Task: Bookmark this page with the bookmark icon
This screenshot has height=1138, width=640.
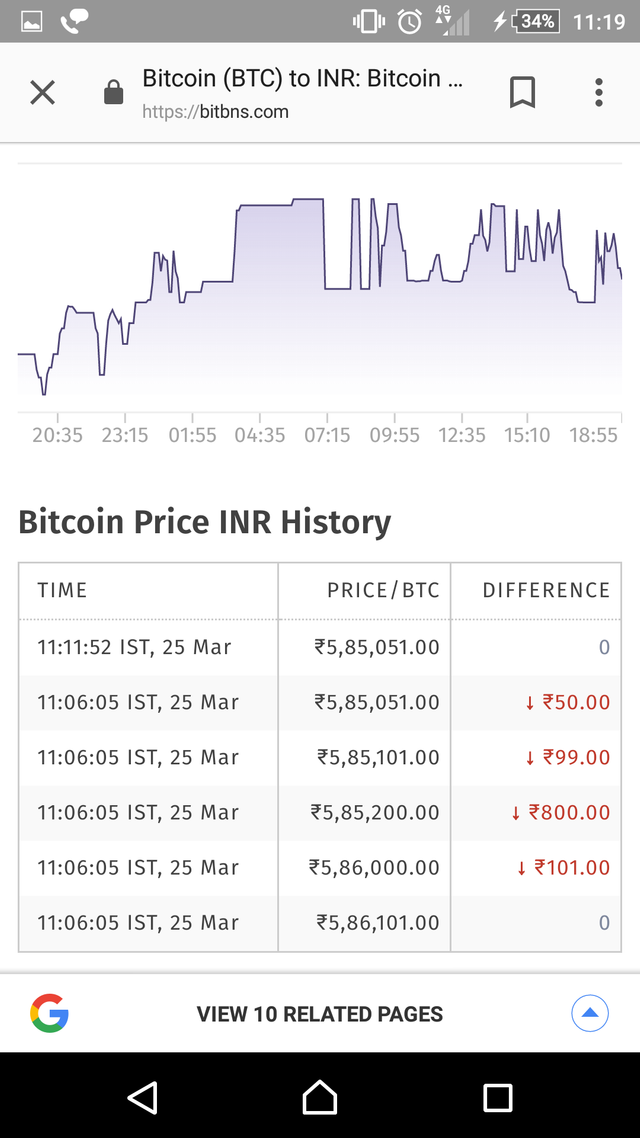Action: pyautogui.click(x=522, y=93)
